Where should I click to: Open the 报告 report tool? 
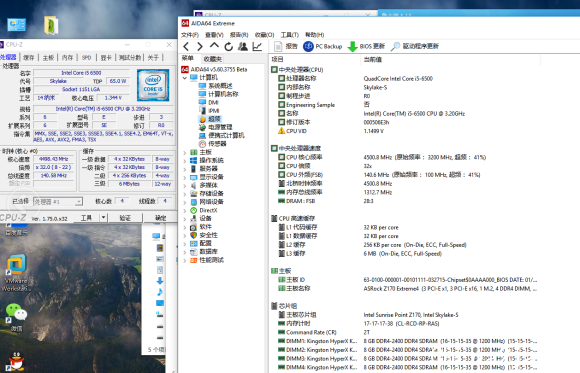pyautogui.click(x=286, y=46)
